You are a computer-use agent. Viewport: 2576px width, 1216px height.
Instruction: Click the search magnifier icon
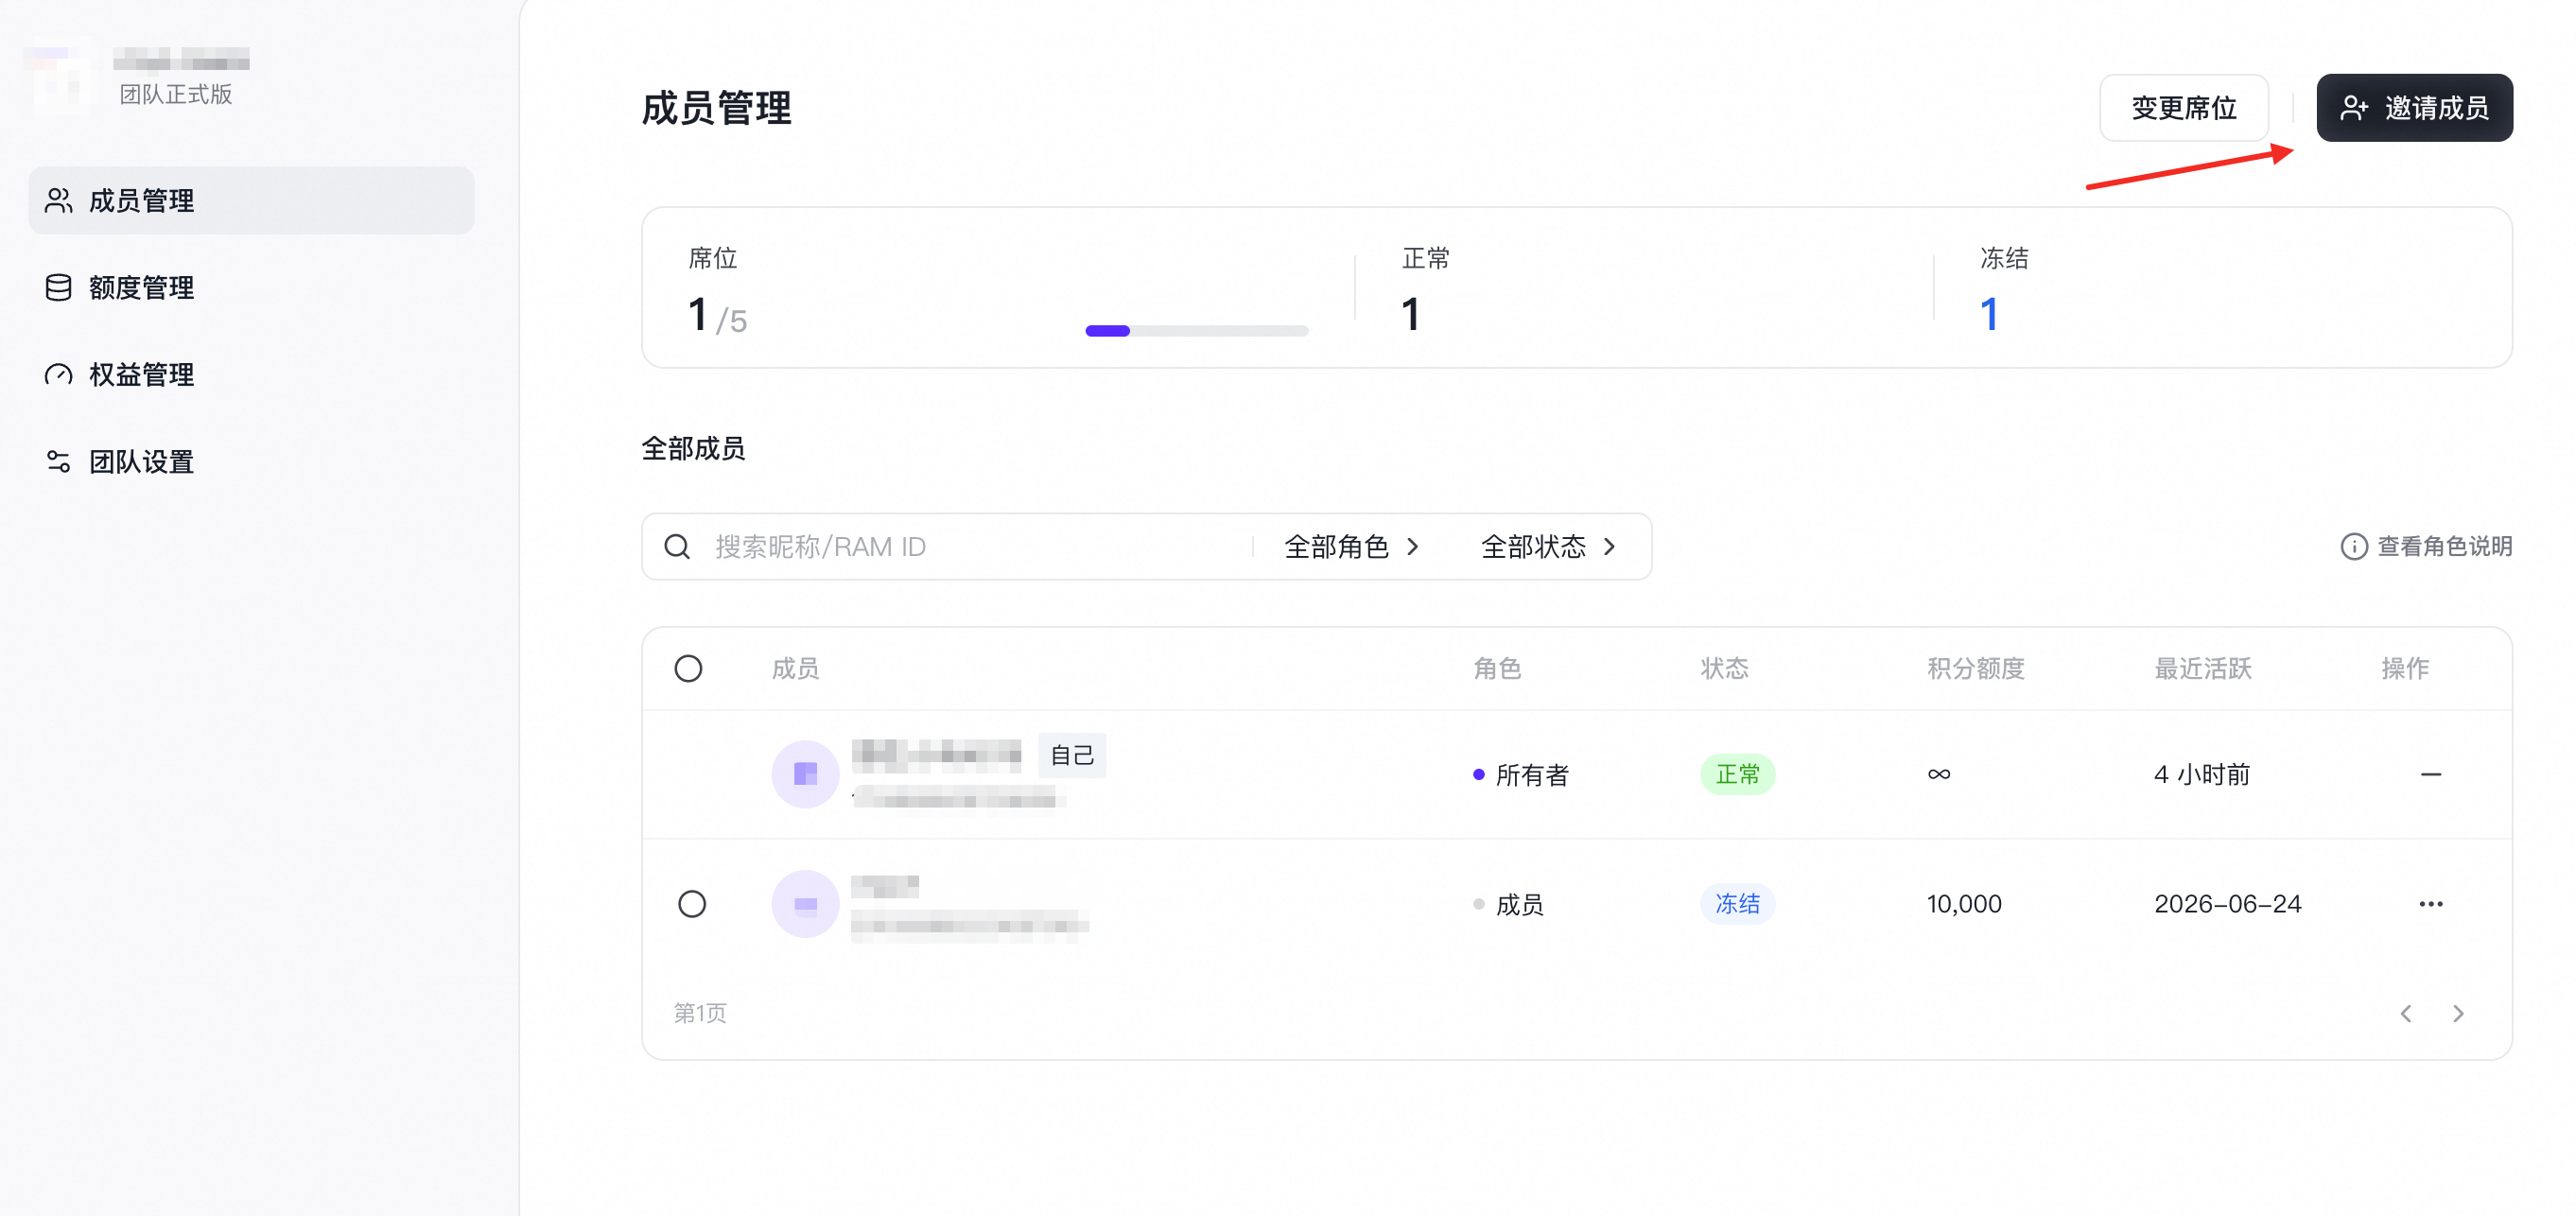[x=677, y=547]
